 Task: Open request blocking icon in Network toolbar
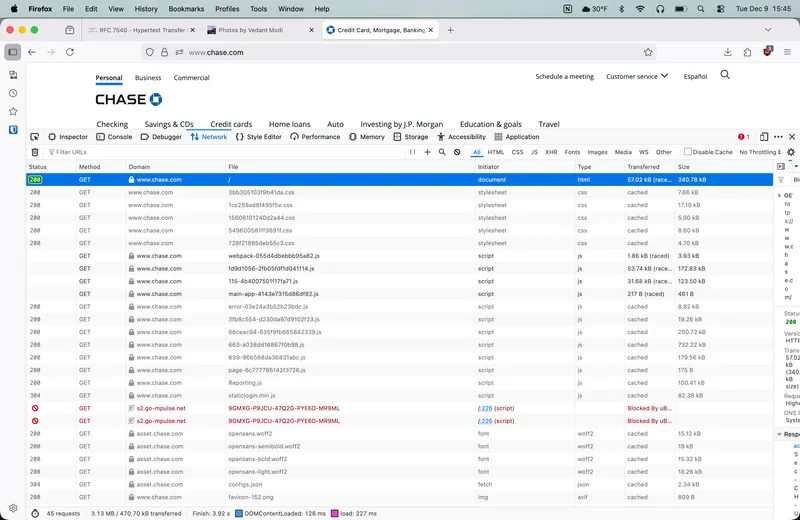coord(457,152)
